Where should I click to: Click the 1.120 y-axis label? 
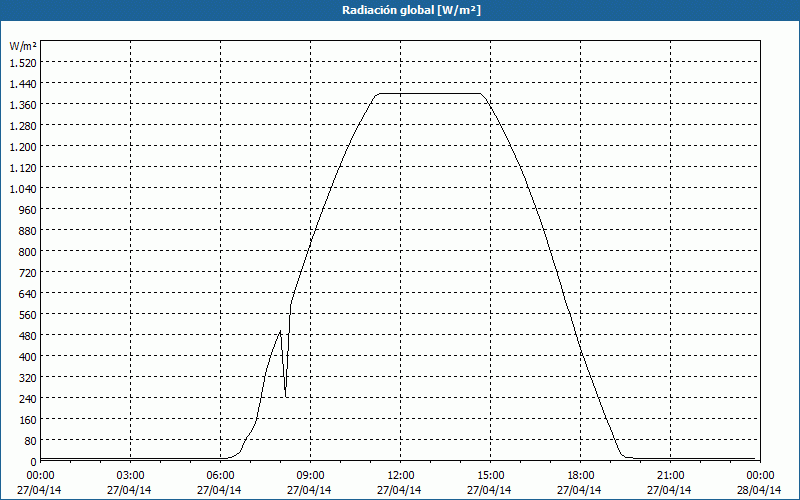tap(23, 168)
